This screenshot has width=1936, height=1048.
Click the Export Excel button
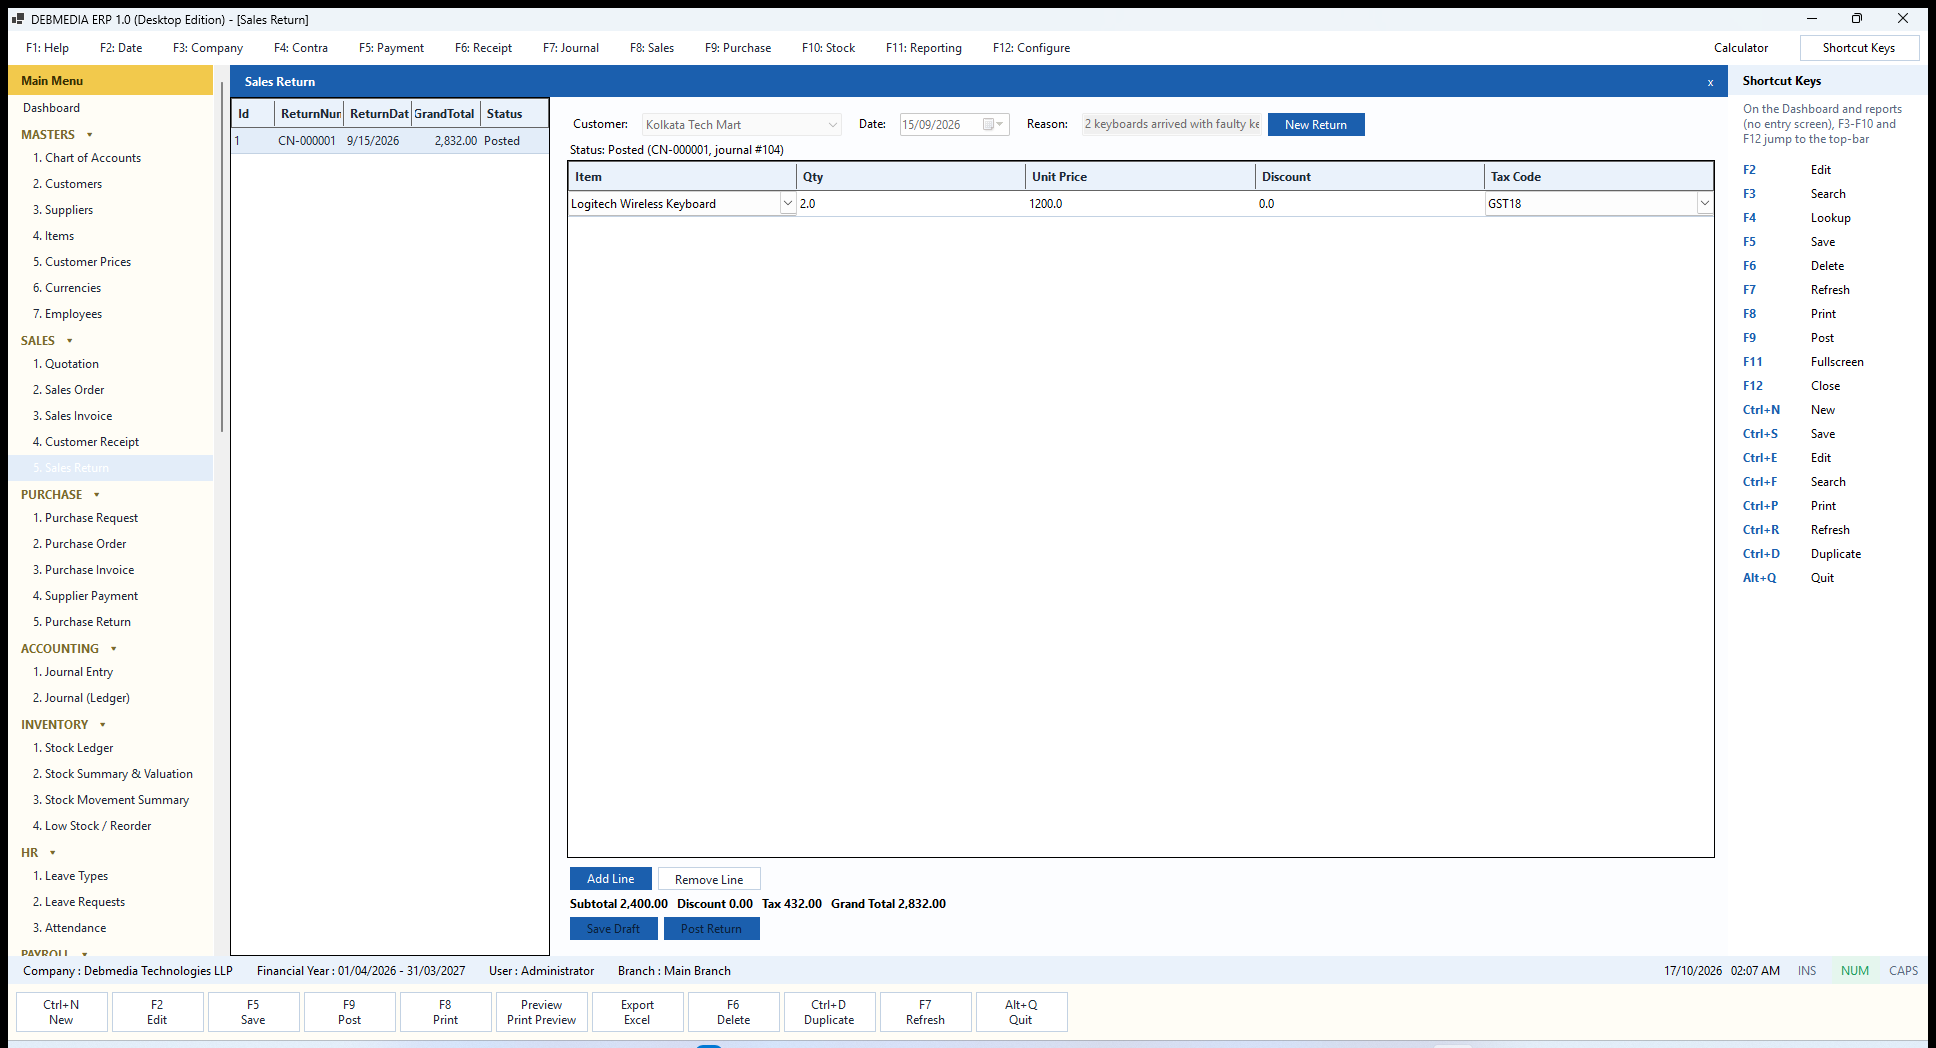(x=637, y=1012)
